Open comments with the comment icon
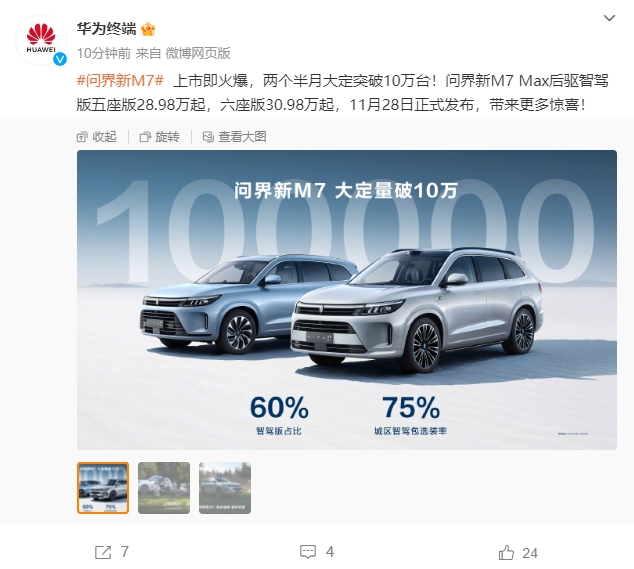 click(x=308, y=552)
